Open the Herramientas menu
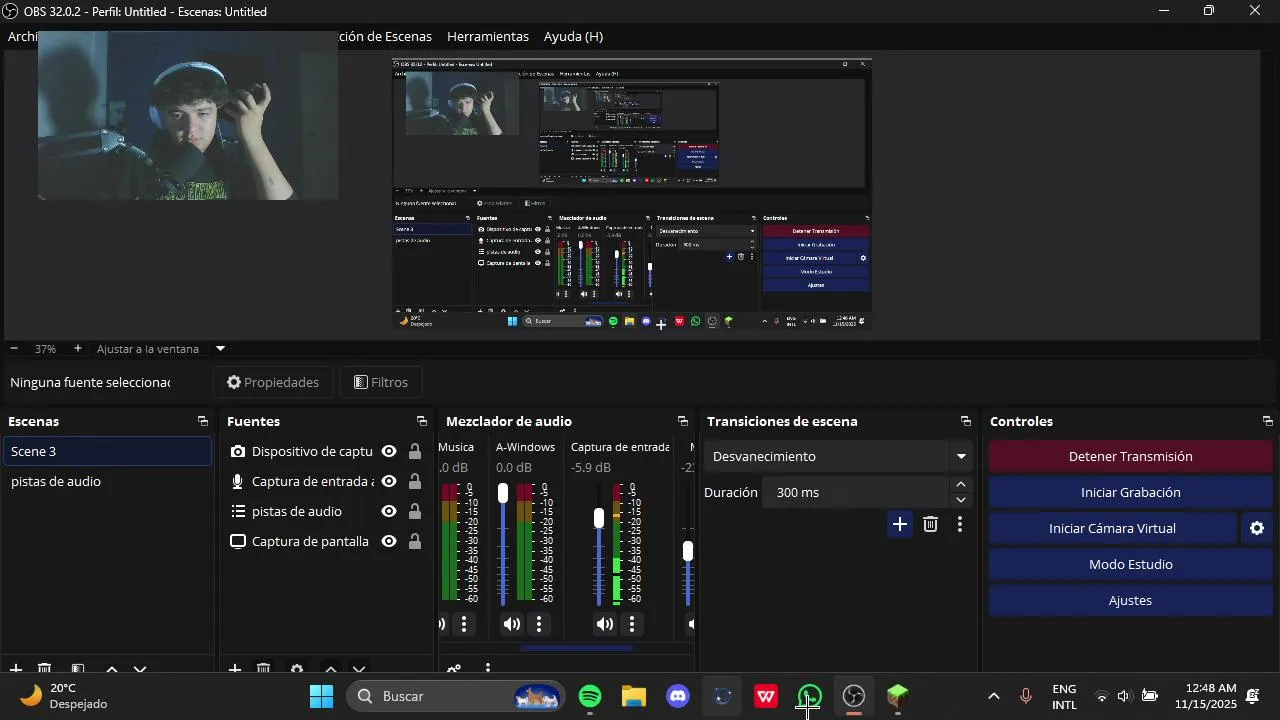The height and width of the screenshot is (720, 1280). pyautogui.click(x=488, y=36)
